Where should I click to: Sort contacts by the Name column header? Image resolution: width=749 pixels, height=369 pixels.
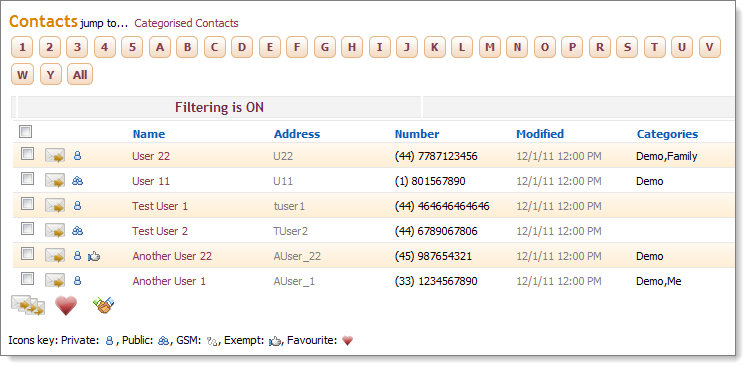pos(149,134)
